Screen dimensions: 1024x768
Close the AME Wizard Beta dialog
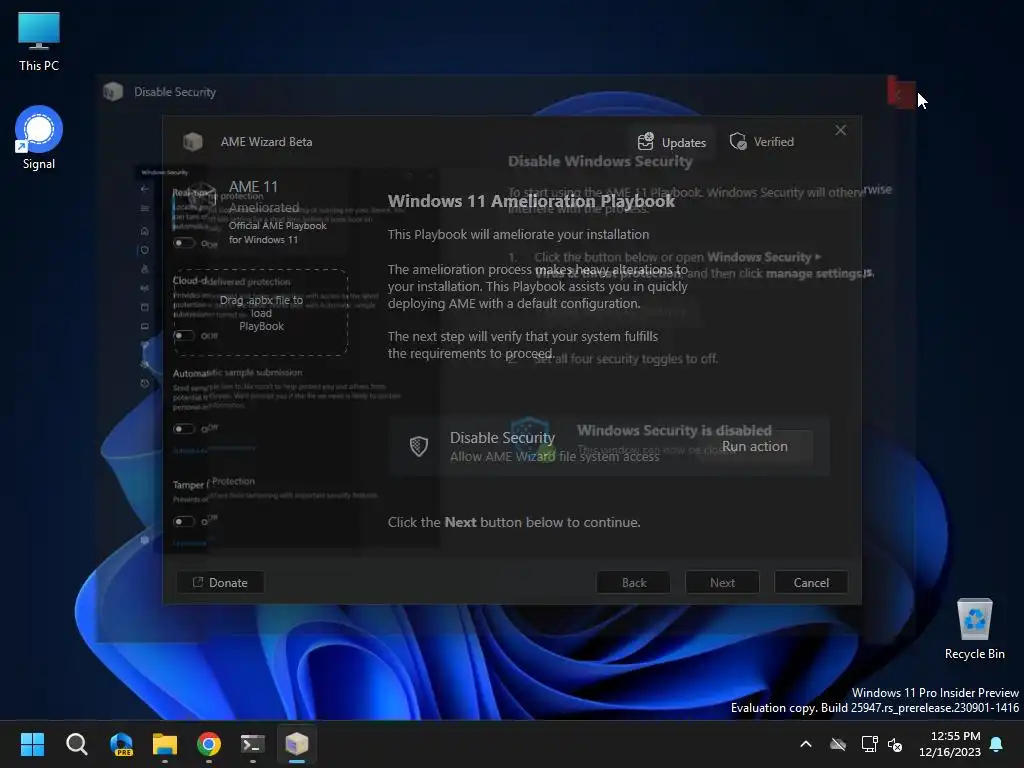coord(840,131)
